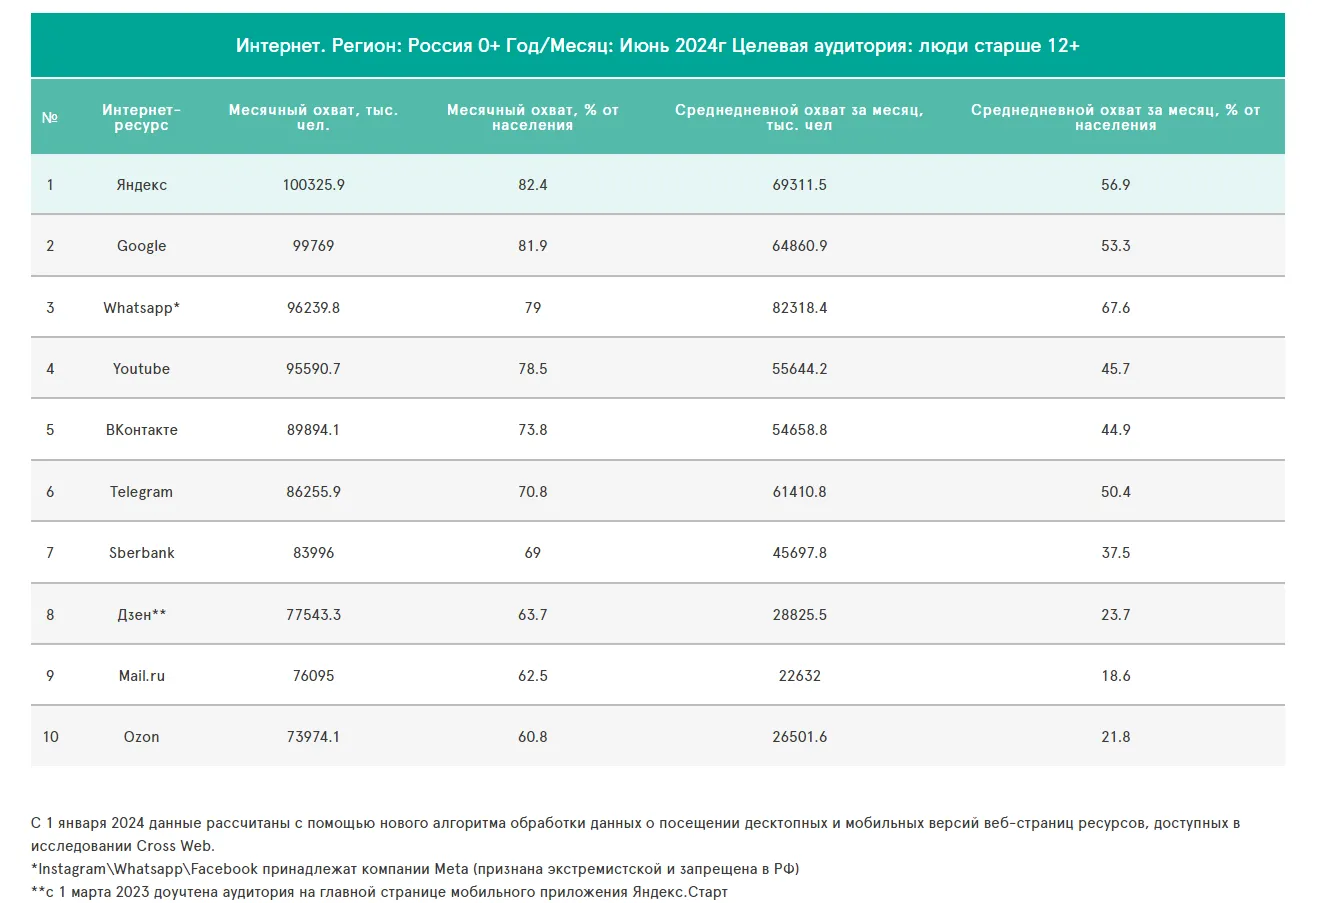
Task: Click Среднедневной охват за месяц, тыс. чел header
Action: pos(799,118)
